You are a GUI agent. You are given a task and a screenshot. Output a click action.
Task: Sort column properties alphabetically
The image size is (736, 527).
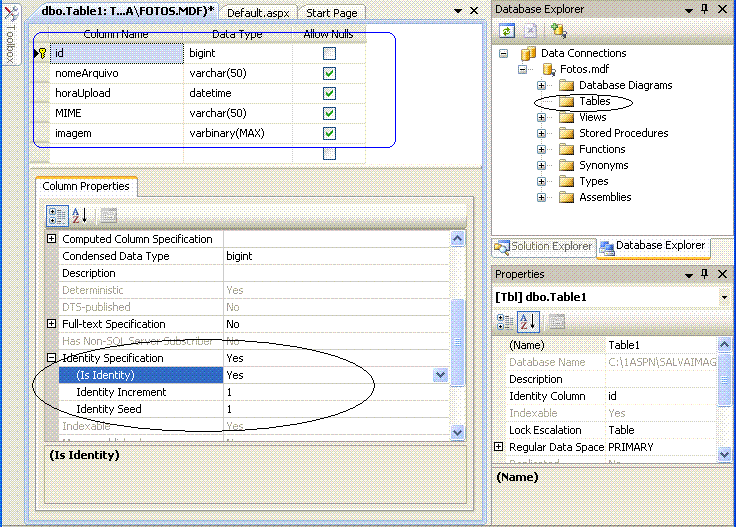click(x=79, y=215)
